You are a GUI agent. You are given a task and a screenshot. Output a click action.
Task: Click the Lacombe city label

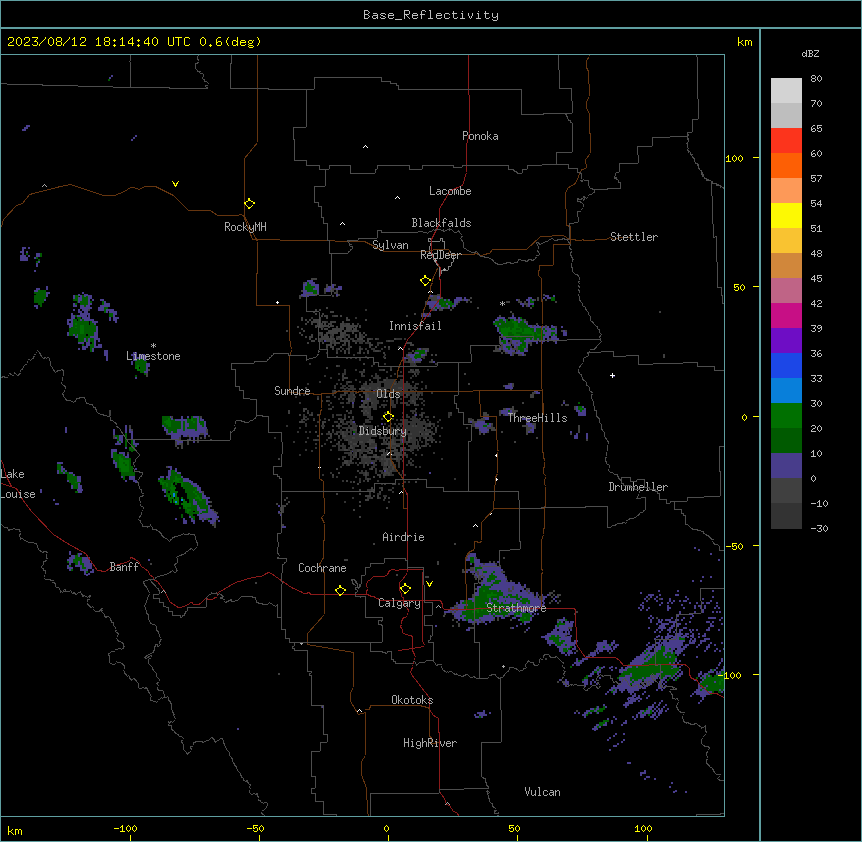[450, 191]
